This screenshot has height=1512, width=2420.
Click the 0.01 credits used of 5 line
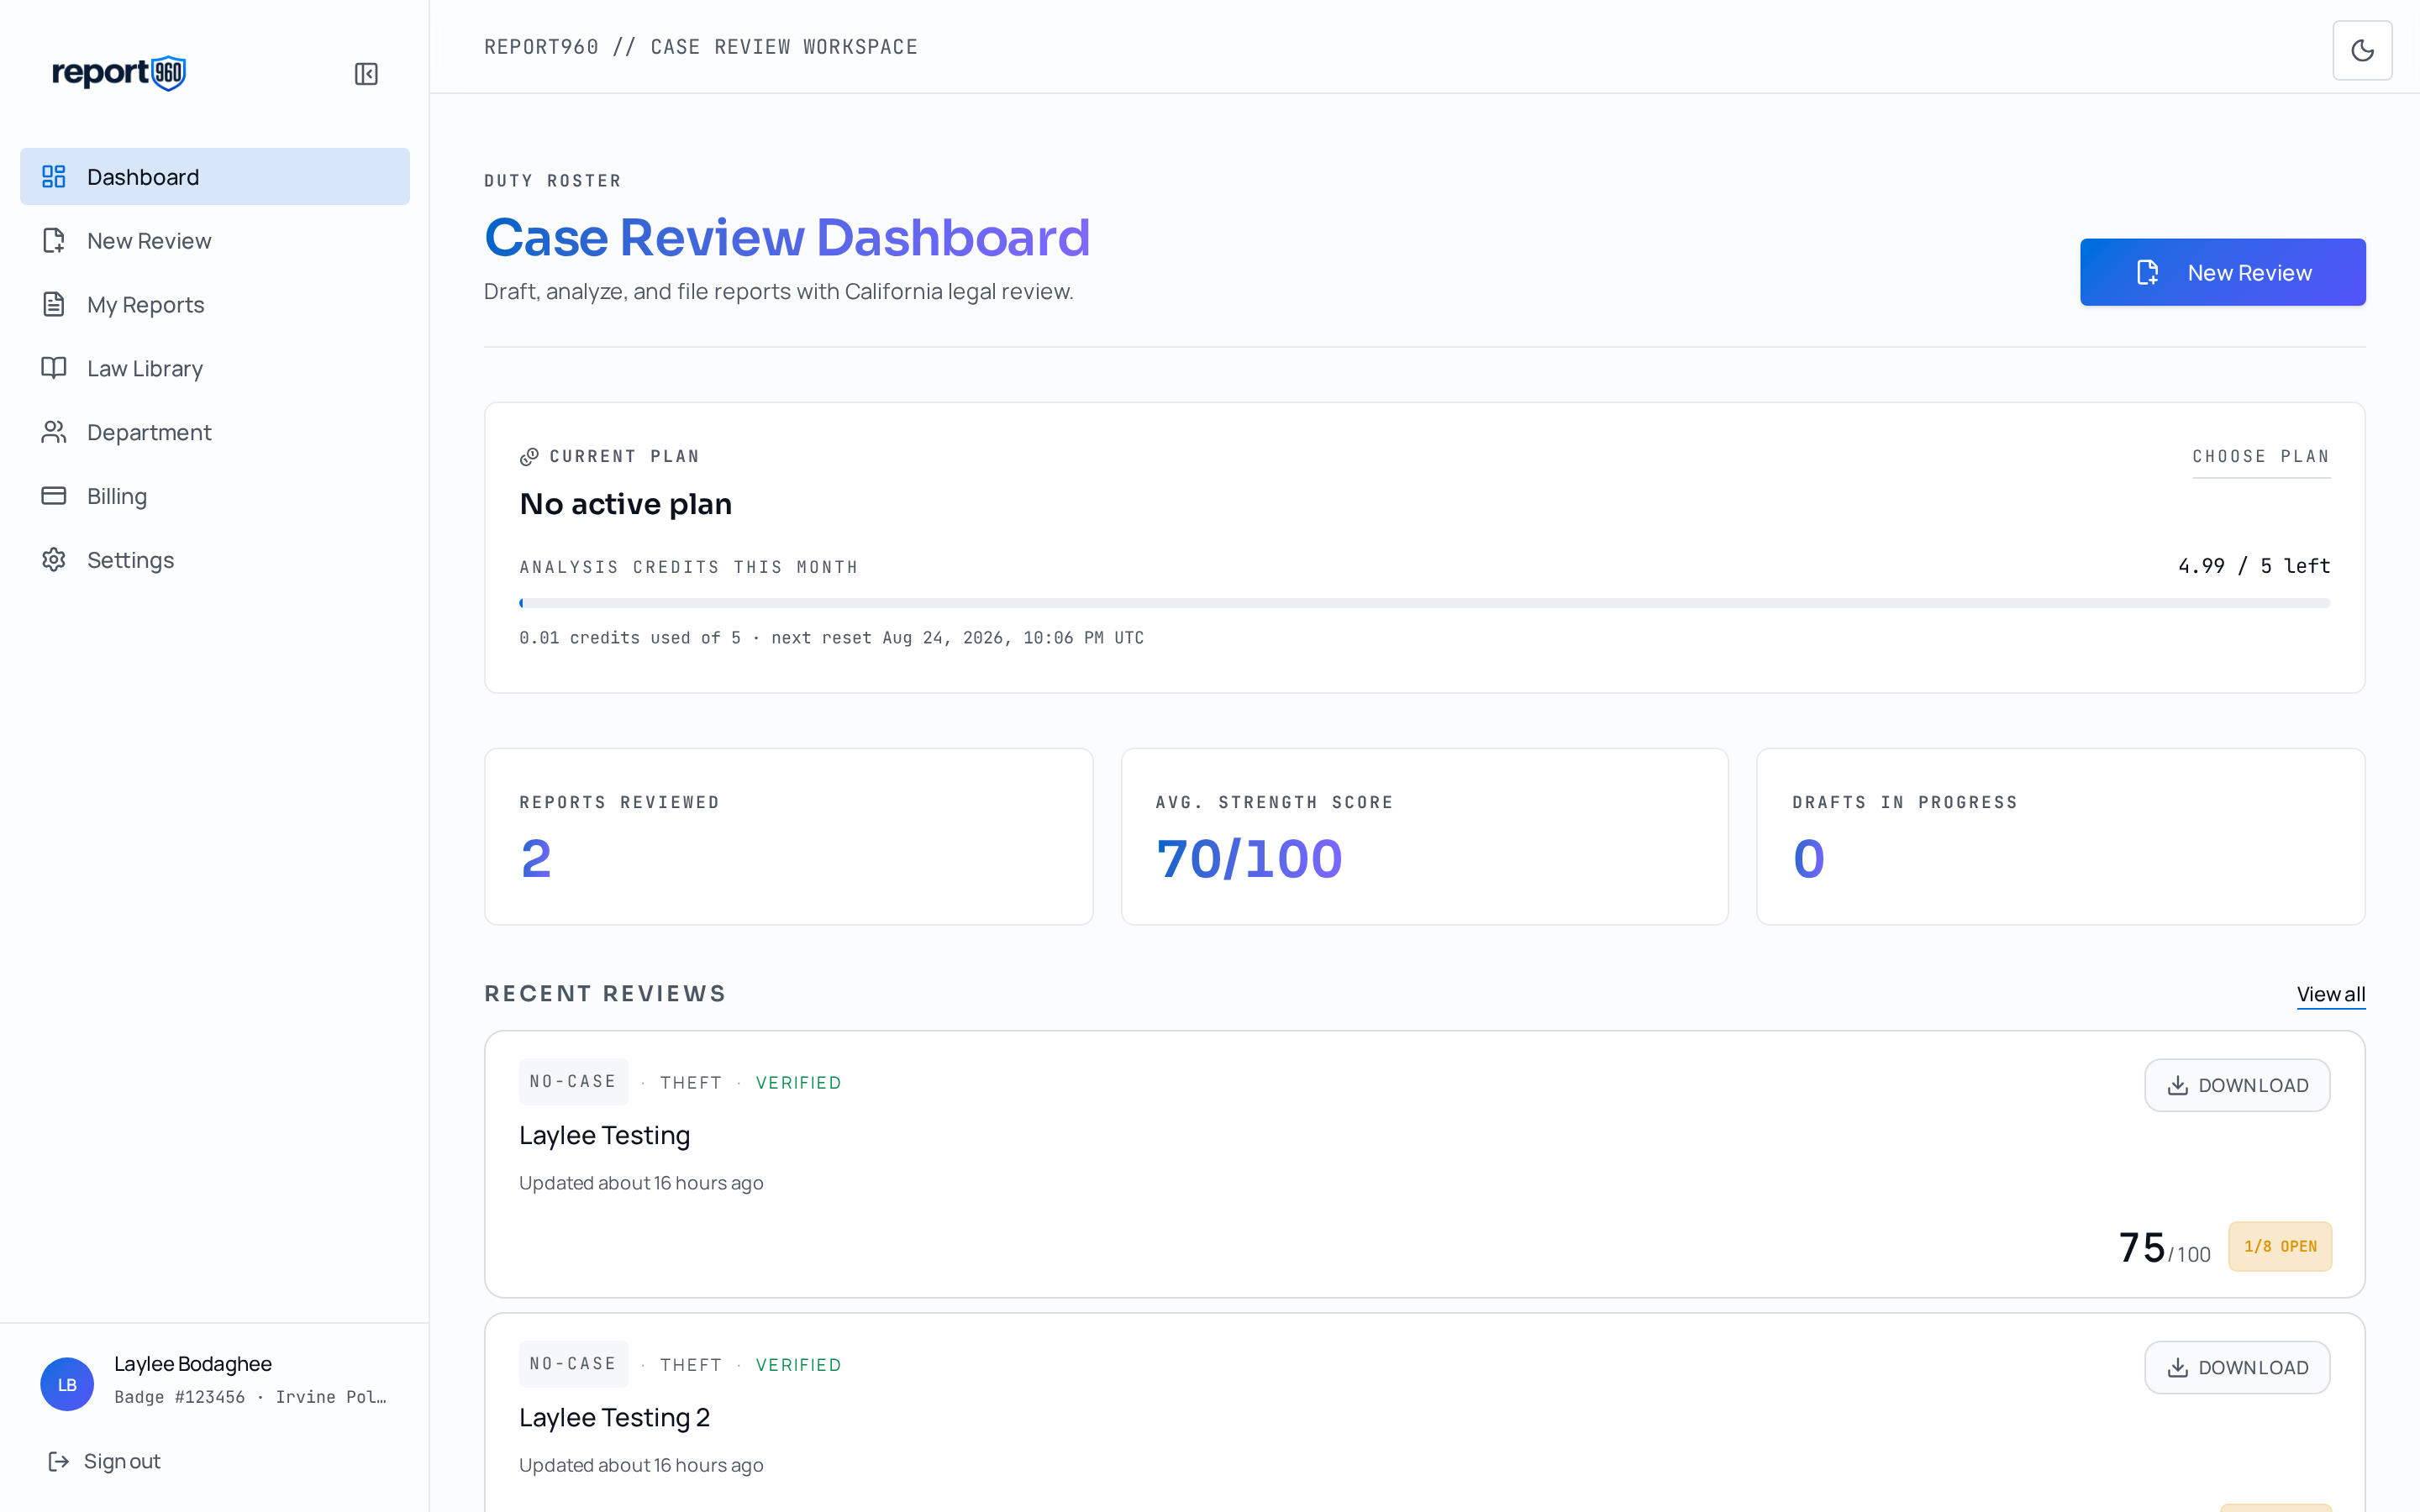(x=831, y=638)
